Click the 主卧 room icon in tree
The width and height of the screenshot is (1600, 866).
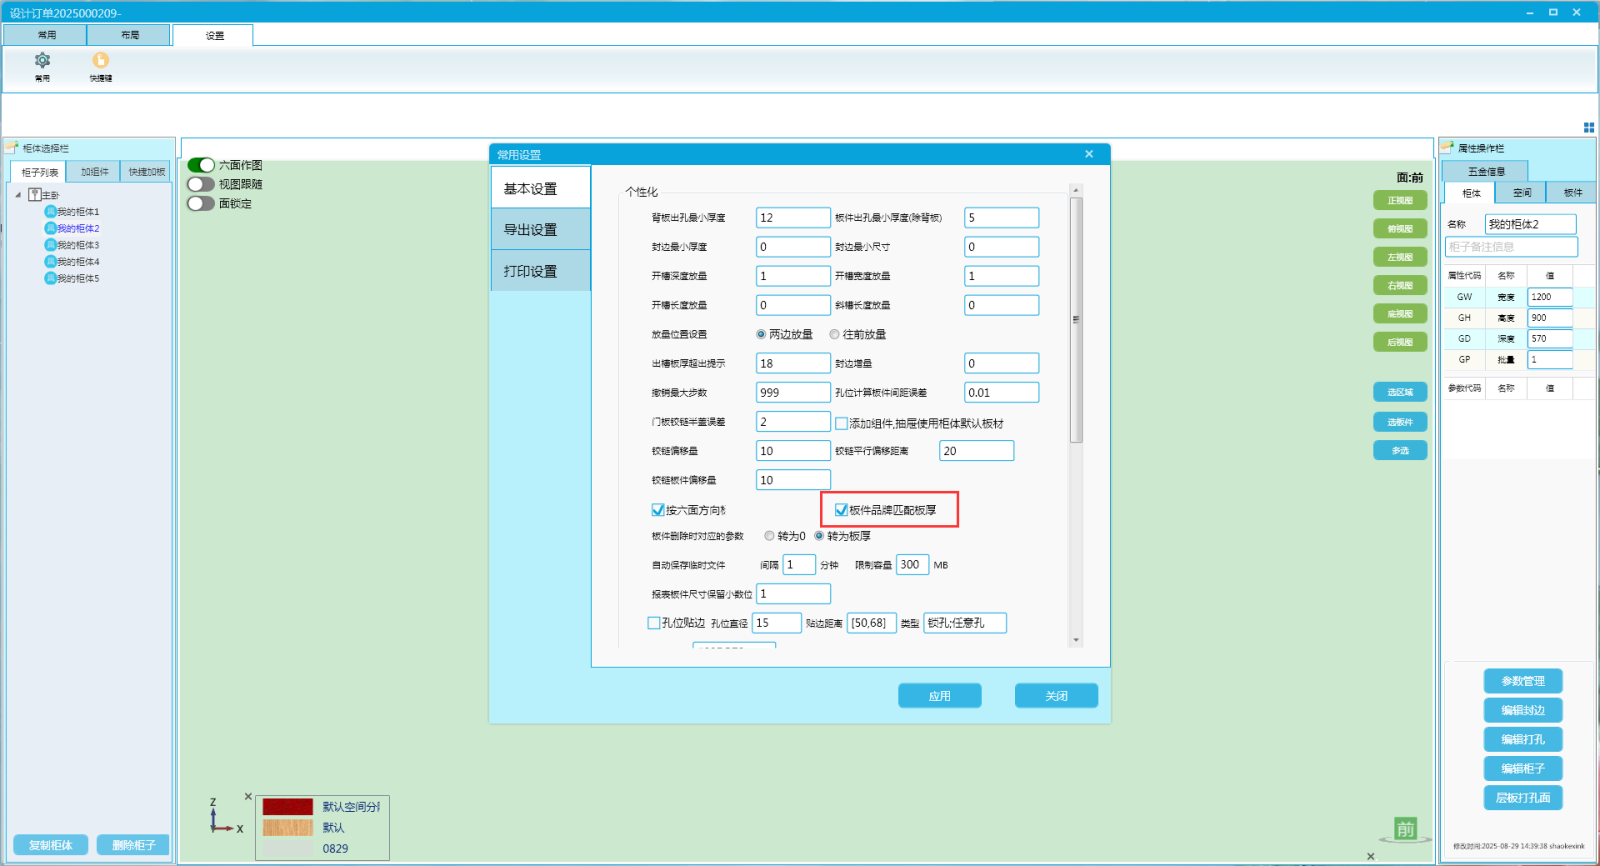(35, 195)
